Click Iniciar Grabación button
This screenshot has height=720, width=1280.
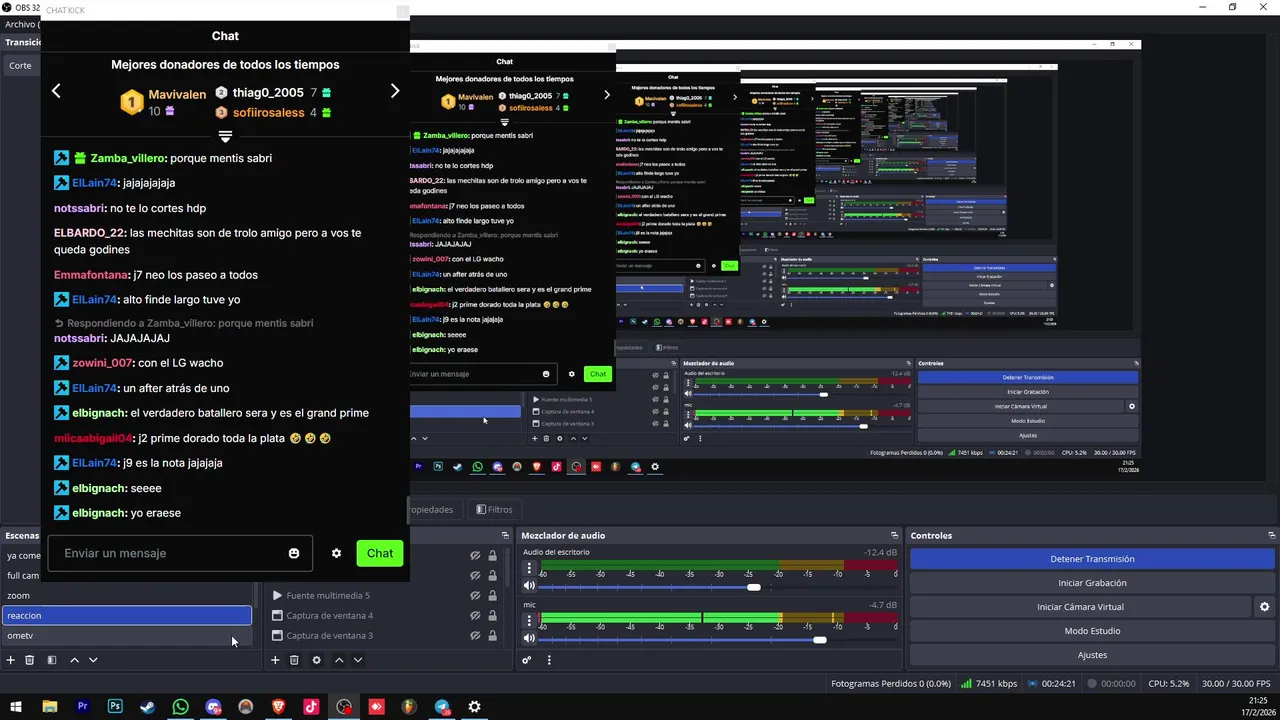[1092, 583]
